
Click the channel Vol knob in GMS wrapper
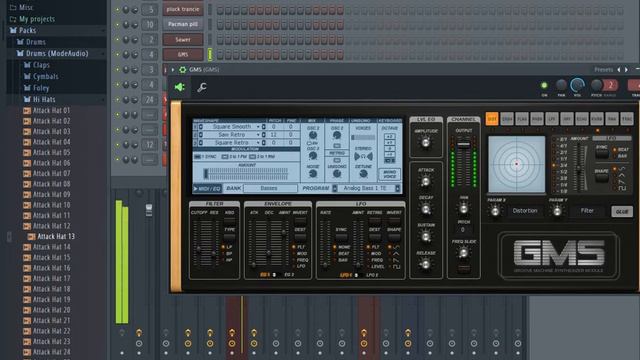[x=577, y=85]
